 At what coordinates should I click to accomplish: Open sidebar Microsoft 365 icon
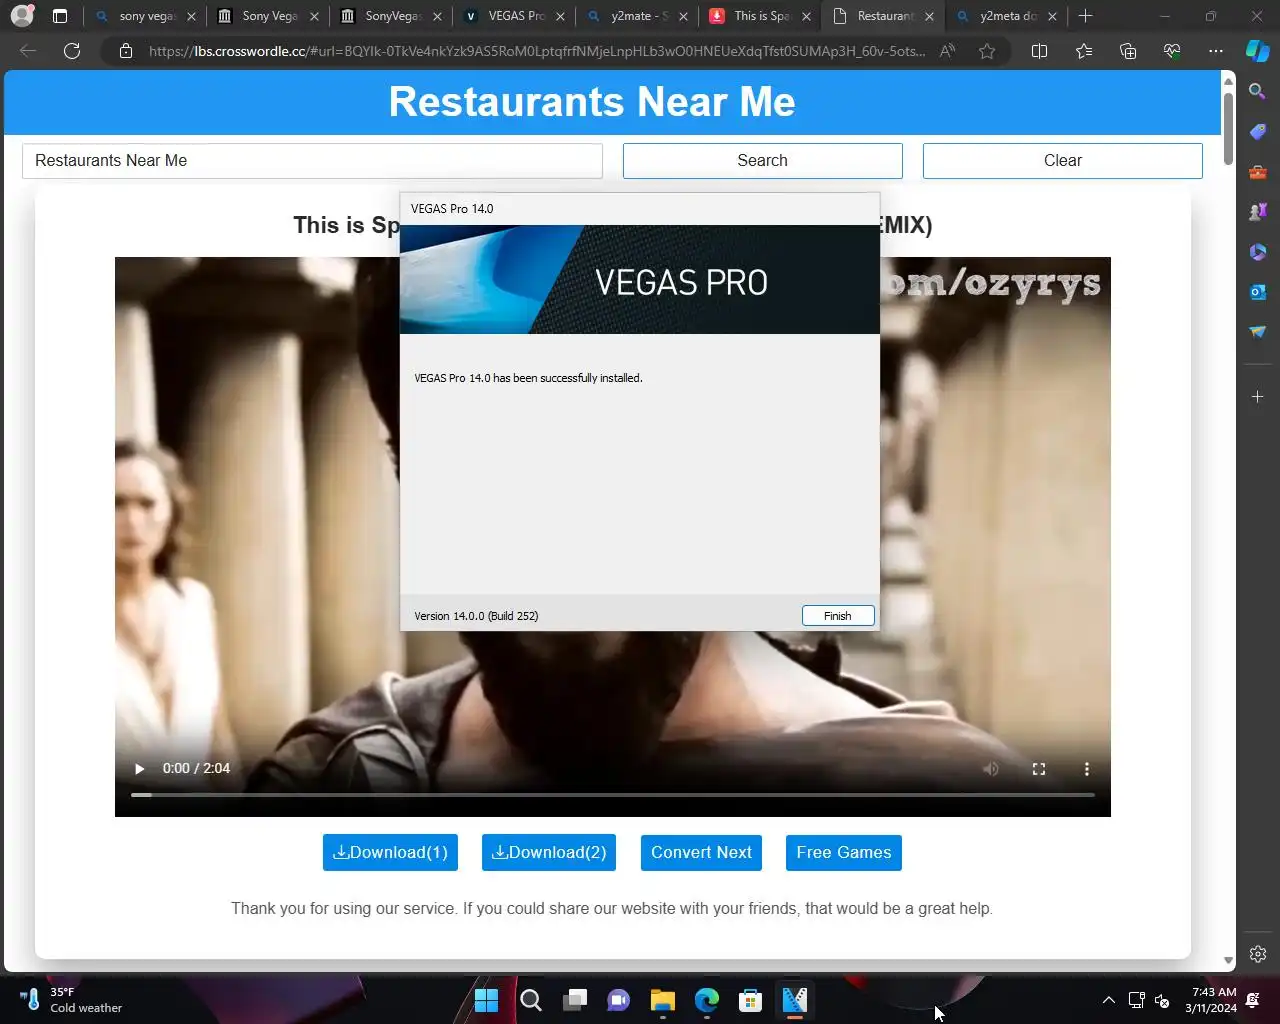pos(1258,251)
